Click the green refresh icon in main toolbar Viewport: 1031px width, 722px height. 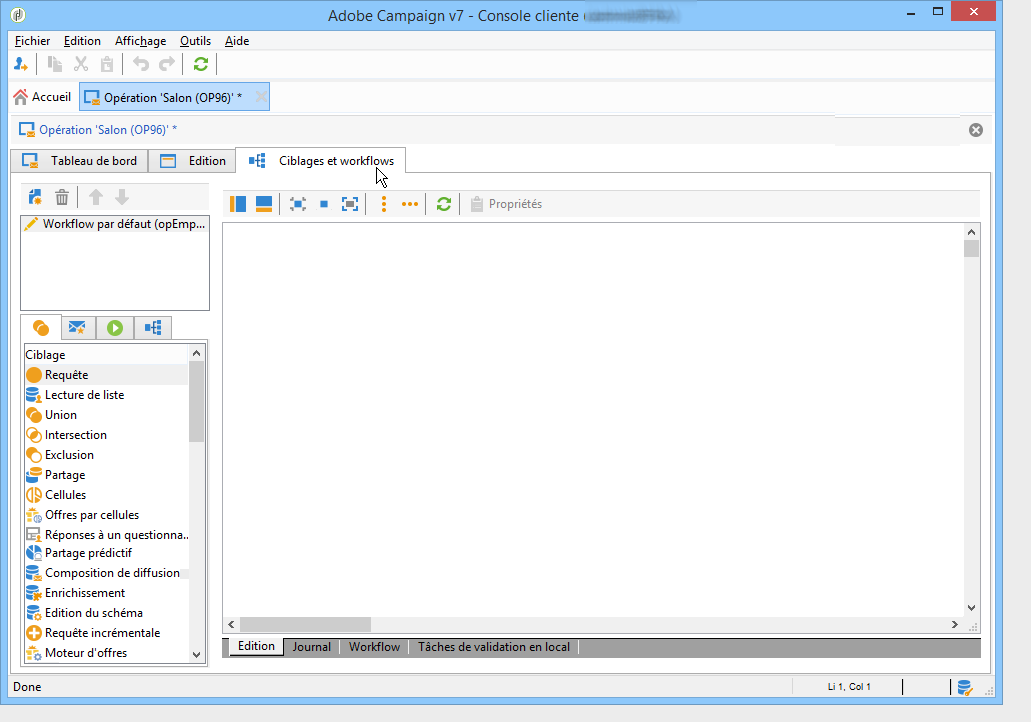201,64
